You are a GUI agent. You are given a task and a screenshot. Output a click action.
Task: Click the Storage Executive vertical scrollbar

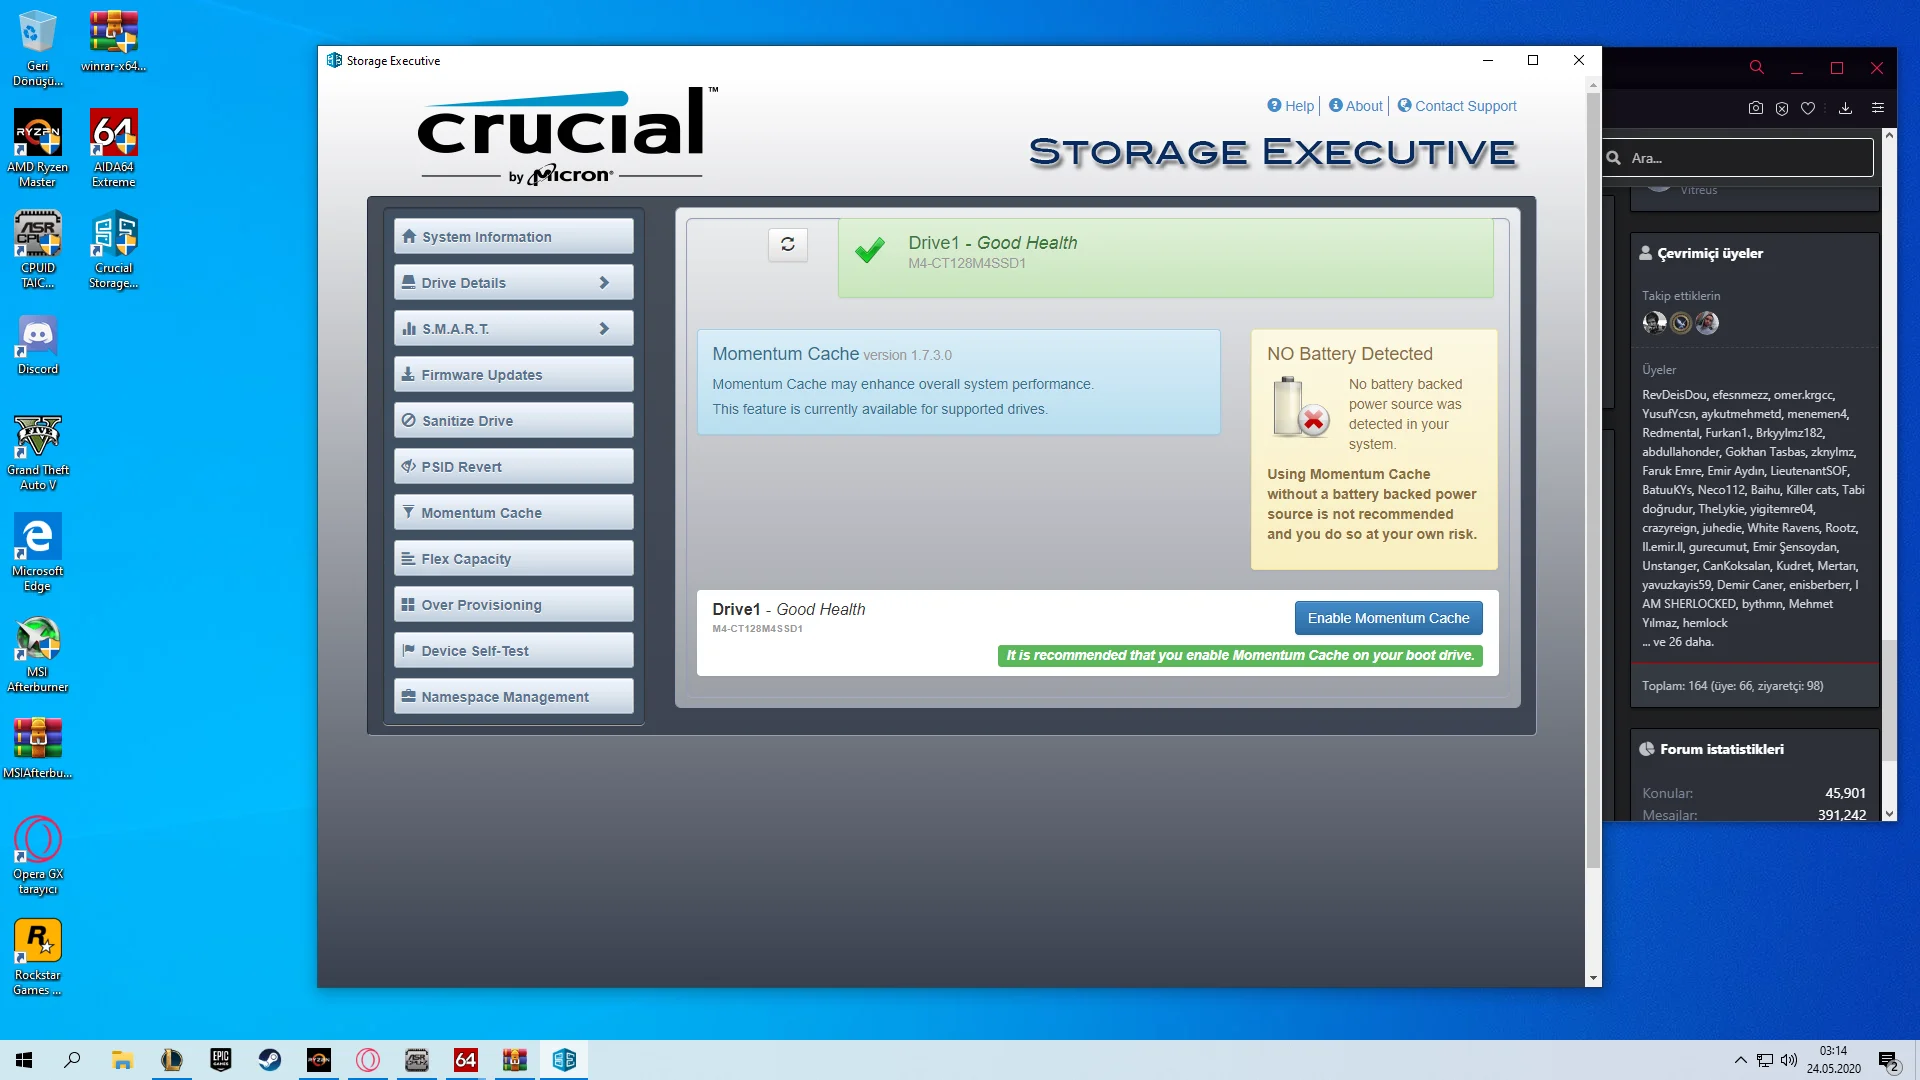click(x=1593, y=480)
